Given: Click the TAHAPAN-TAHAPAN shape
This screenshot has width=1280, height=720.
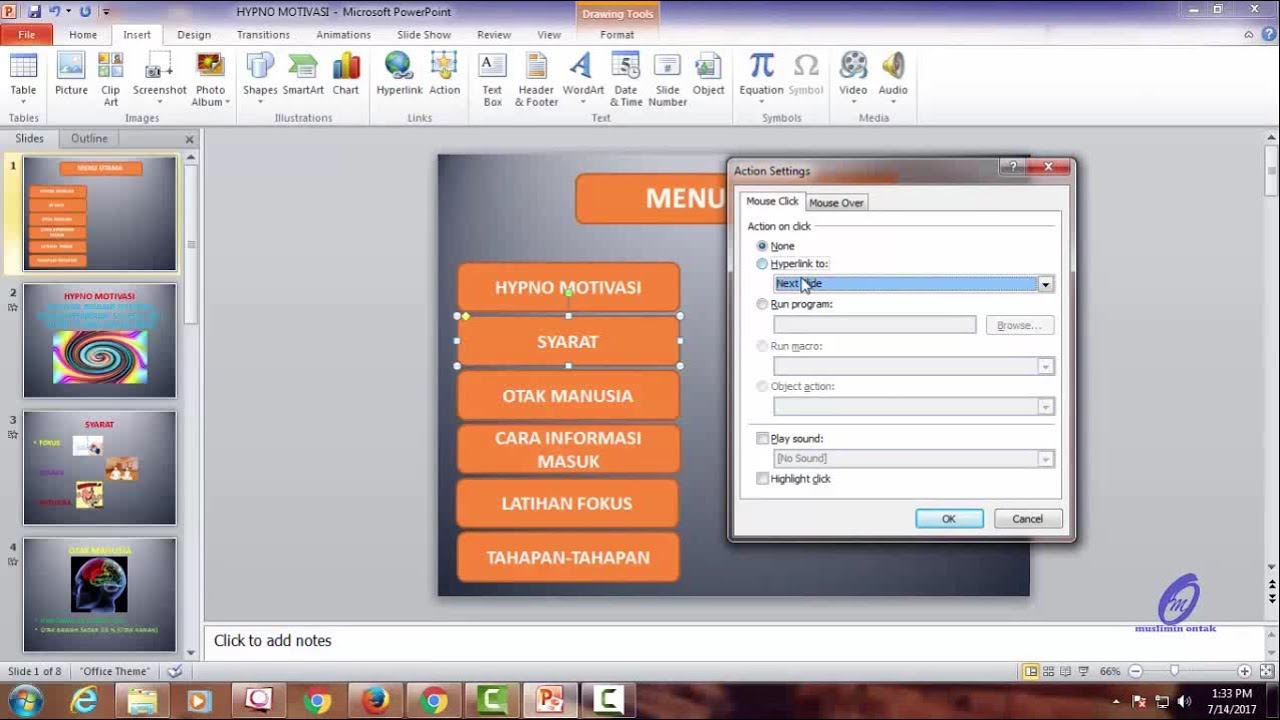Looking at the screenshot, I should pos(568,557).
